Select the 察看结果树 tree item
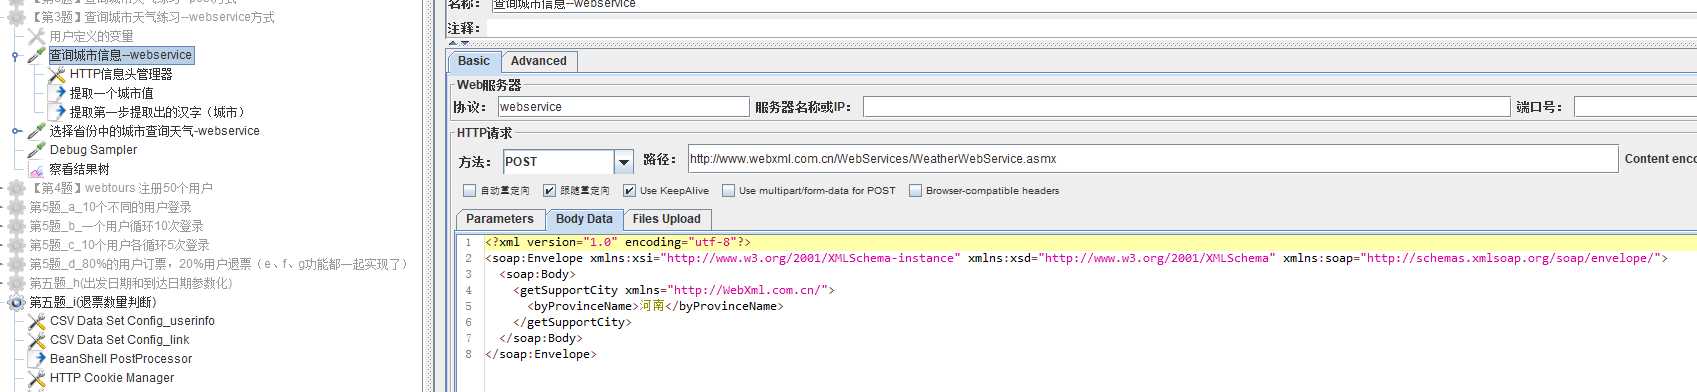This screenshot has width=1697, height=392. pyautogui.click(x=79, y=169)
